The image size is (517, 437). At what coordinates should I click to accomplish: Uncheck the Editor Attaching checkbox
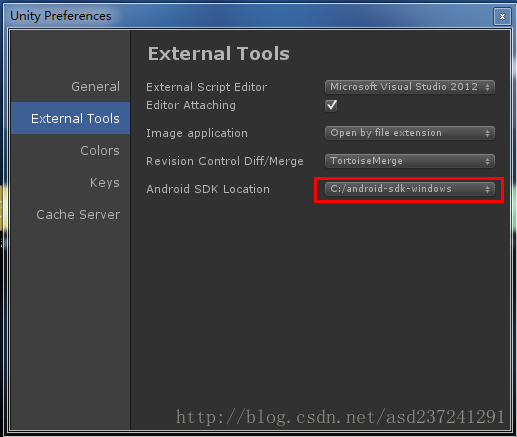(x=331, y=106)
